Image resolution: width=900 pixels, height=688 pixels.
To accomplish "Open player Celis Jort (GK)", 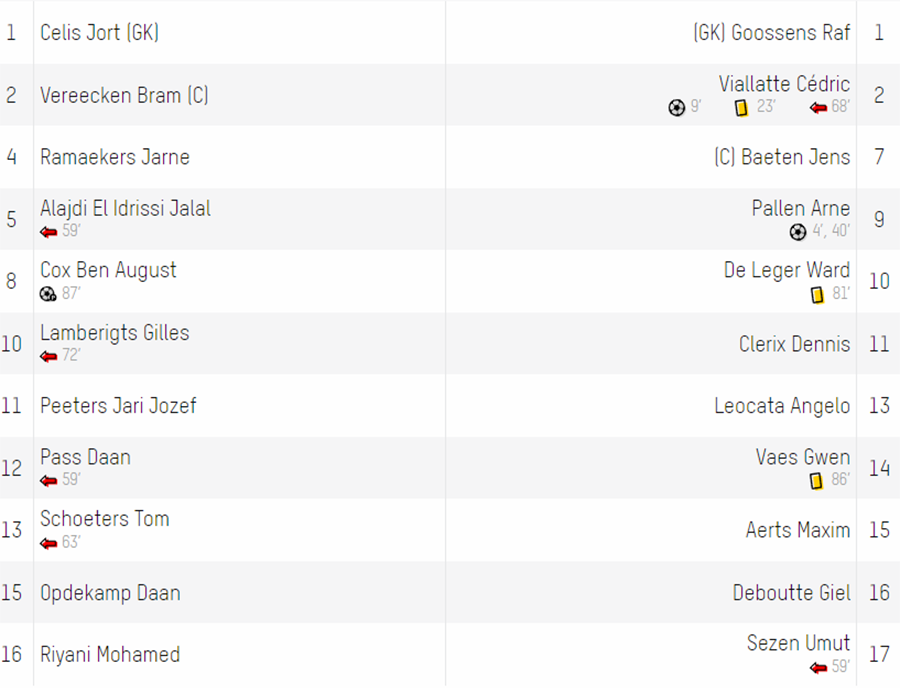I will pyautogui.click(x=100, y=33).
